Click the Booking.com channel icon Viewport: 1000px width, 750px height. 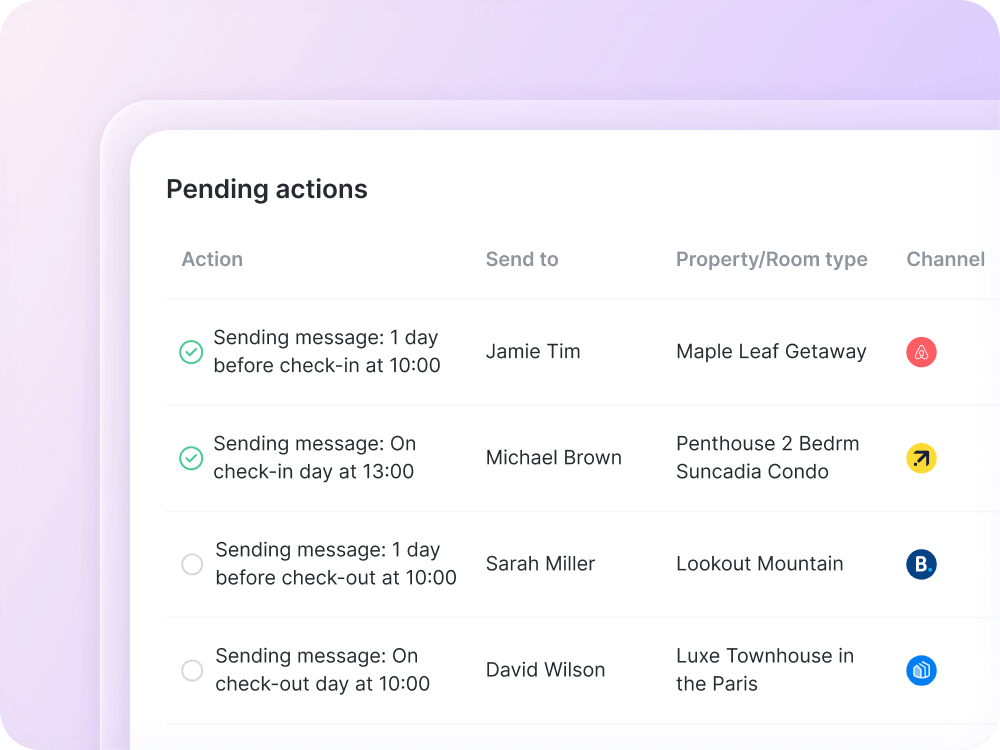(x=921, y=565)
